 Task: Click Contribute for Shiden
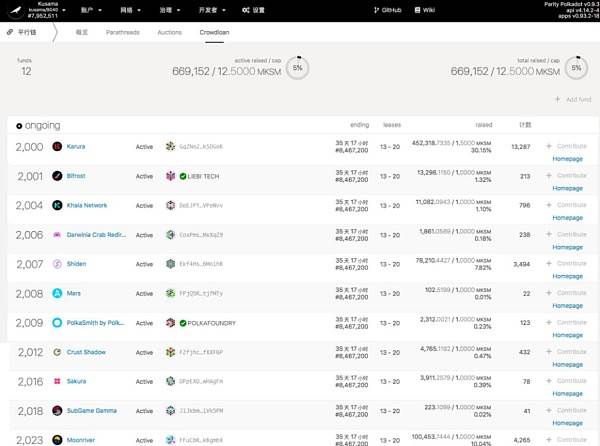(x=567, y=264)
